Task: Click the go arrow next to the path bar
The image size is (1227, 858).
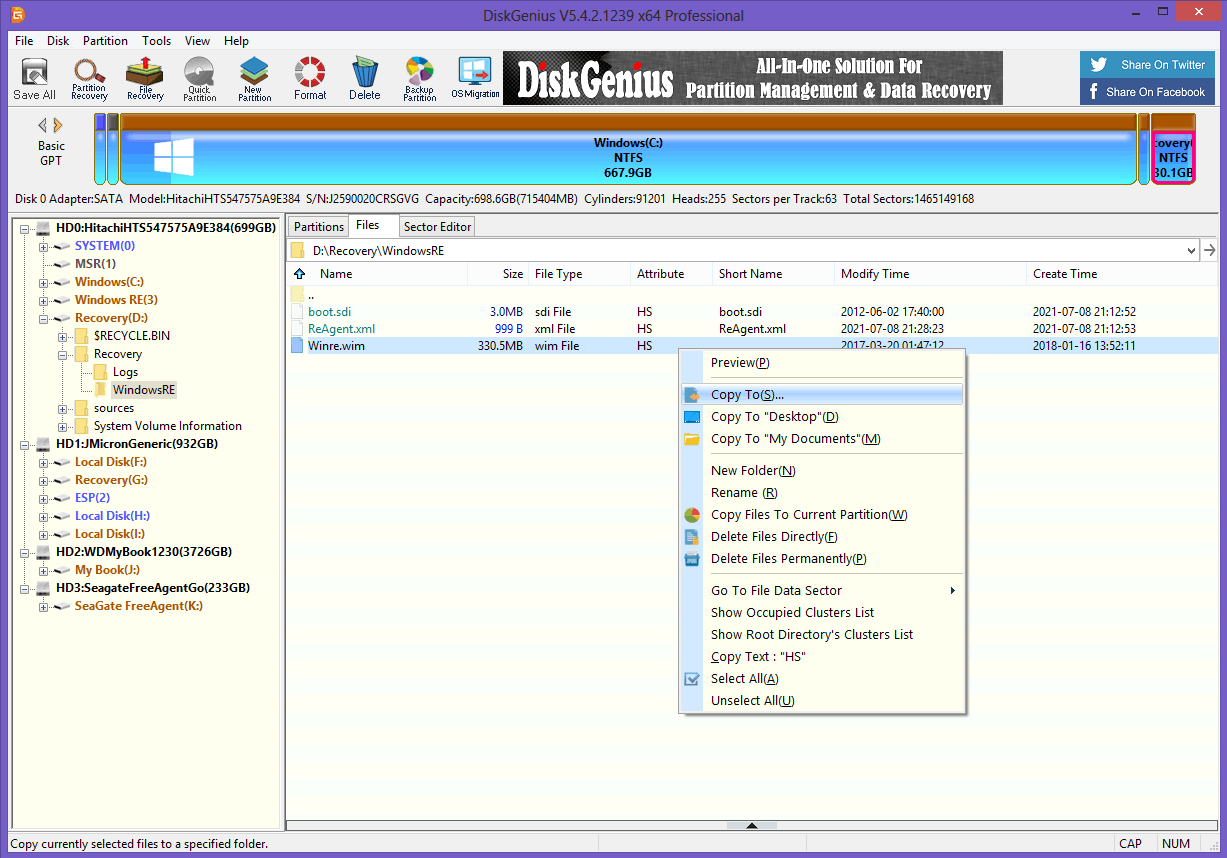Action: (1210, 250)
